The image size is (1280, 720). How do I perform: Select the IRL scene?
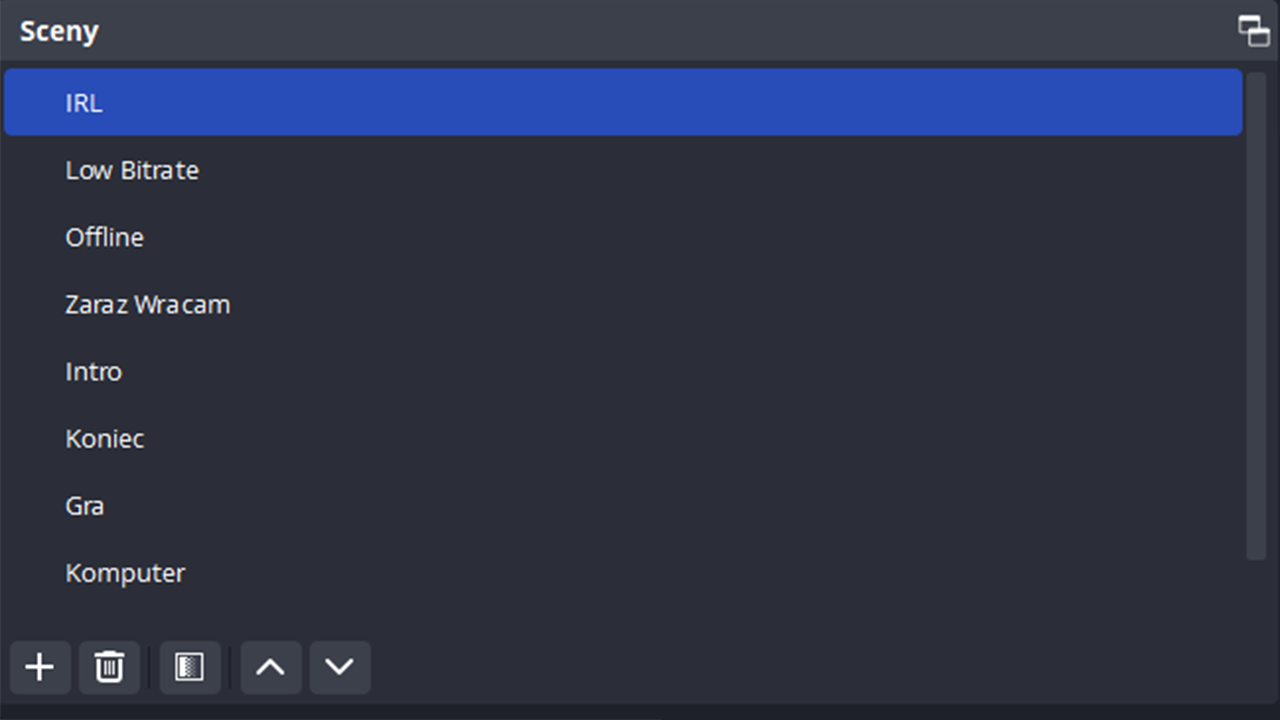click(x=84, y=103)
